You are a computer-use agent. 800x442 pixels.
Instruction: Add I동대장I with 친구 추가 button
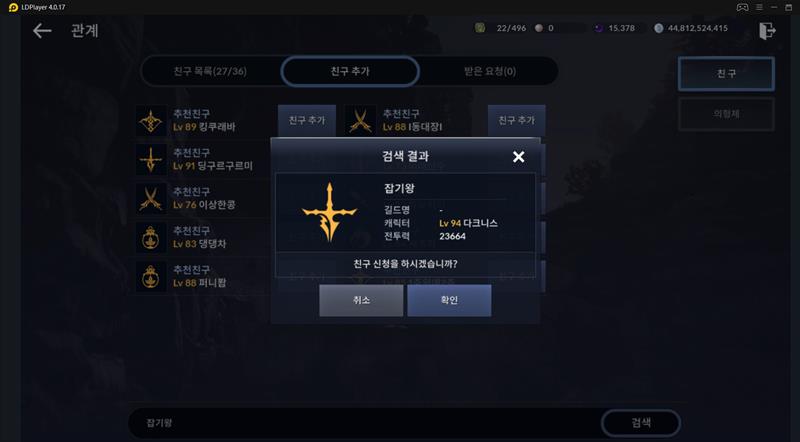click(516, 120)
